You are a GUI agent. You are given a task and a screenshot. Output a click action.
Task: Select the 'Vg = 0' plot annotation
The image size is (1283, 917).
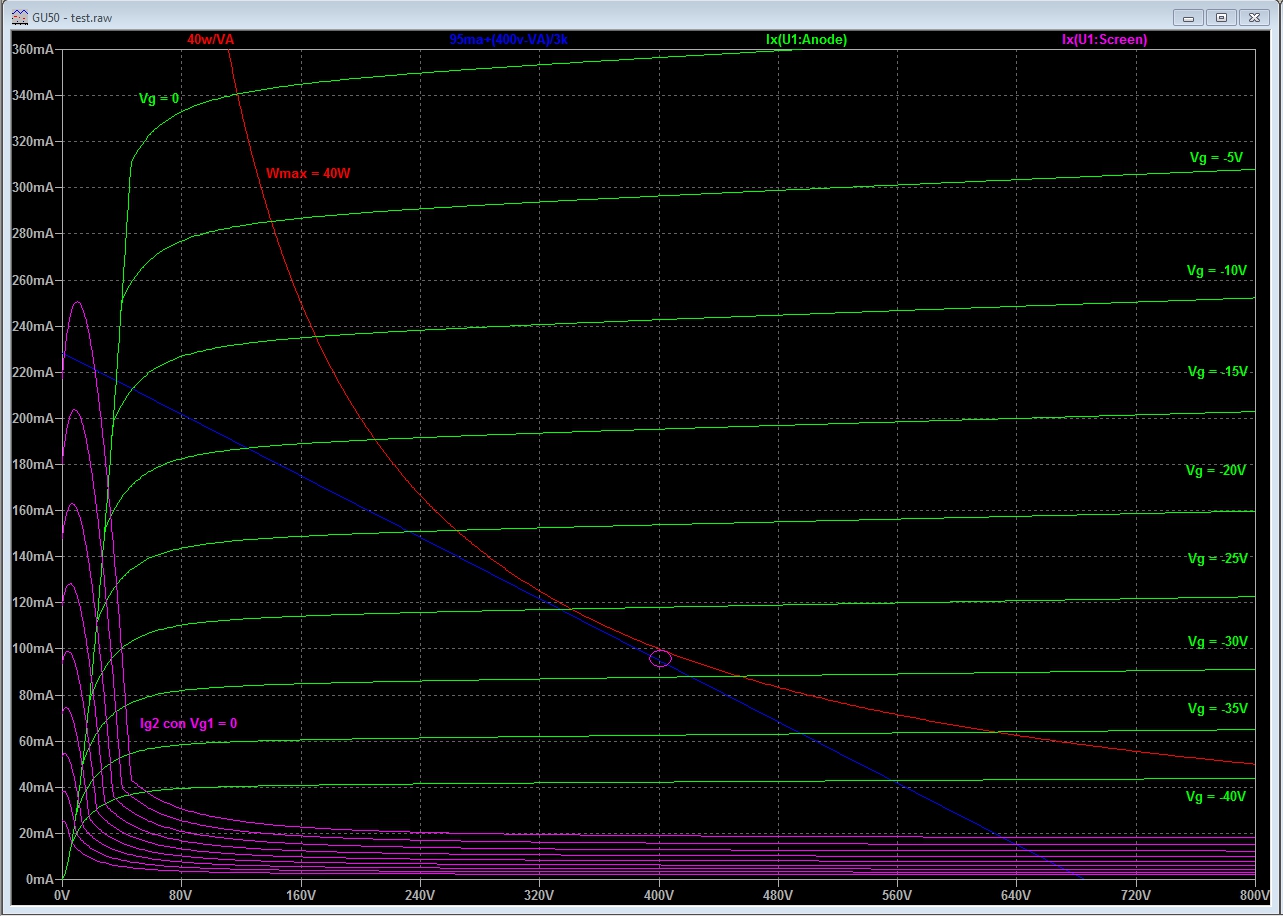pos(159,98)
